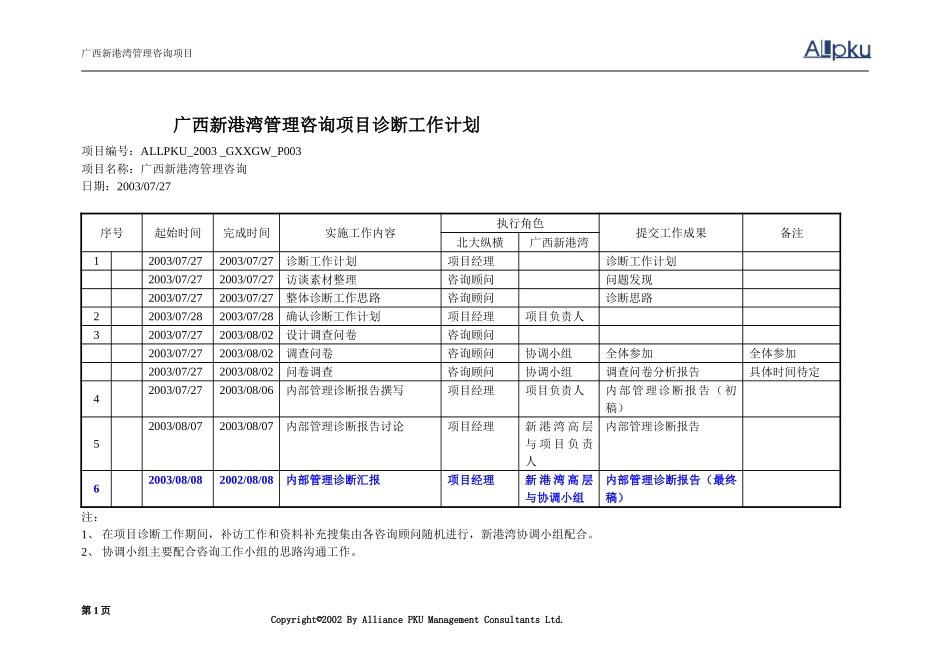The height and width of the screenshot is (672, 950).
Task: Click the blue 新港湾高层与协调小组 cell
Action: [x=559, y=488]
